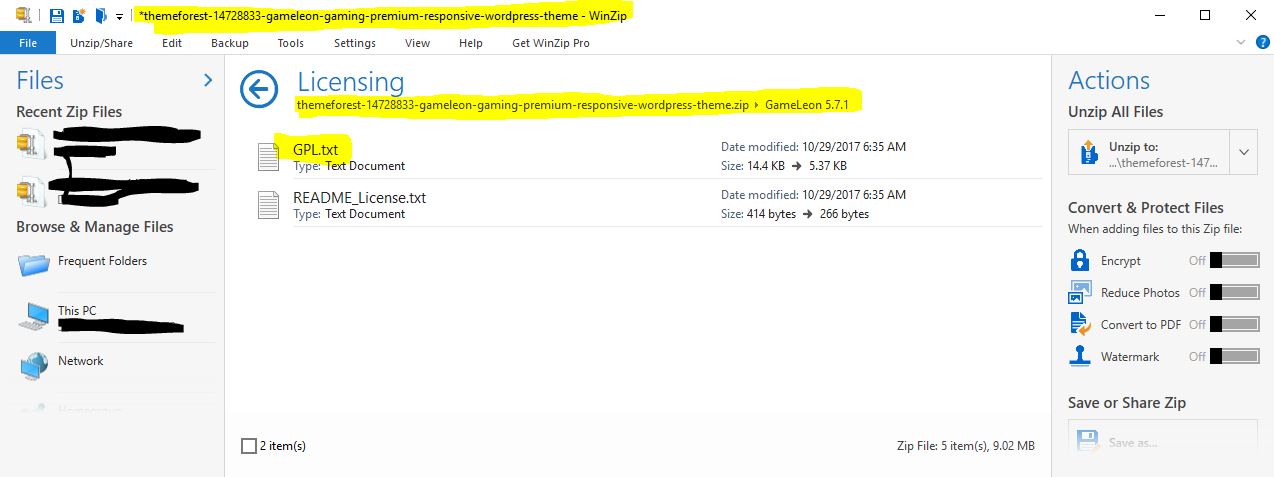Click the new zip file icon in quick access toolbar

(78, 16)
